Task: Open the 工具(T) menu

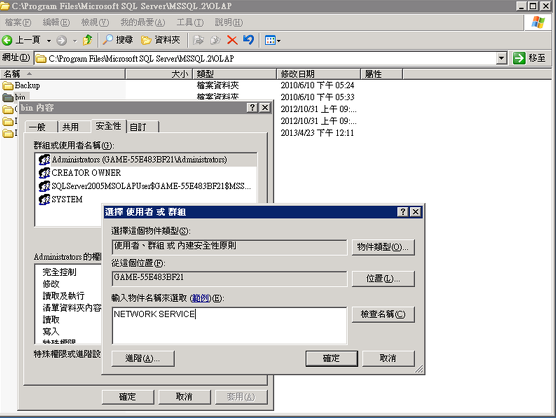Action: (190, 22)
